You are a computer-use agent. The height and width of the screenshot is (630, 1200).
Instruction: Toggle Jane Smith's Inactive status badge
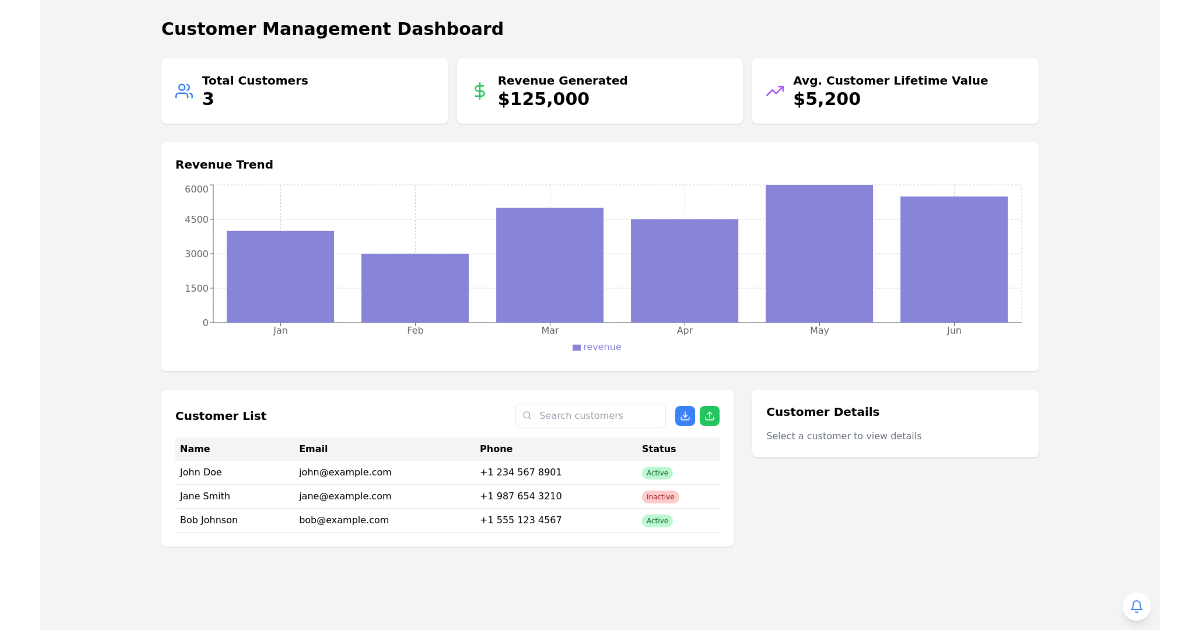pos(660,496)
